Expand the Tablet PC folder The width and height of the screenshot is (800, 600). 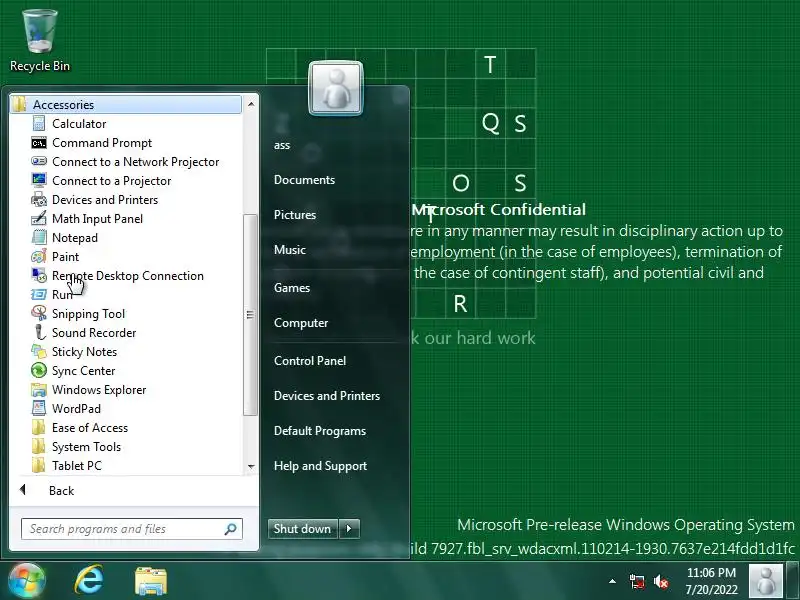[x=67, y=465]
